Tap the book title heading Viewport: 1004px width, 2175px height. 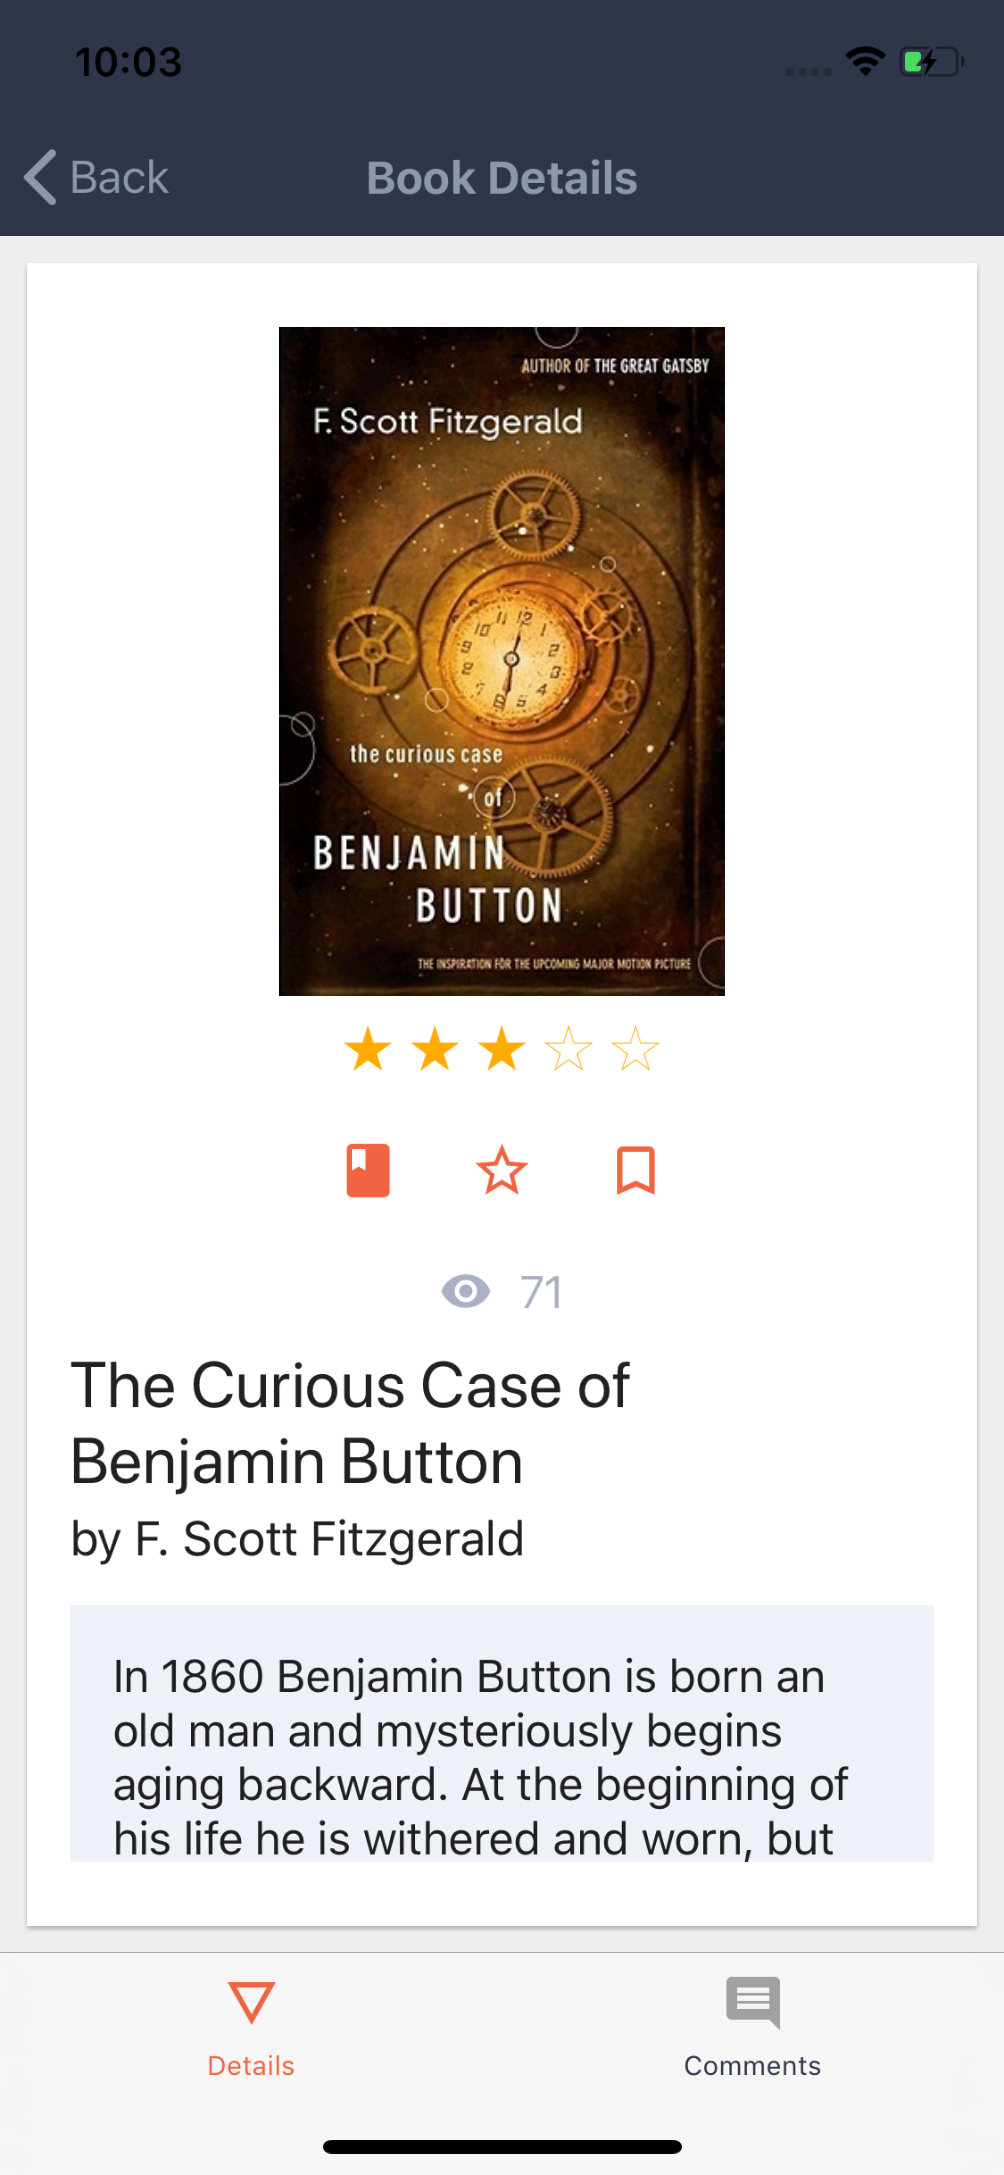click(350, 1423)
